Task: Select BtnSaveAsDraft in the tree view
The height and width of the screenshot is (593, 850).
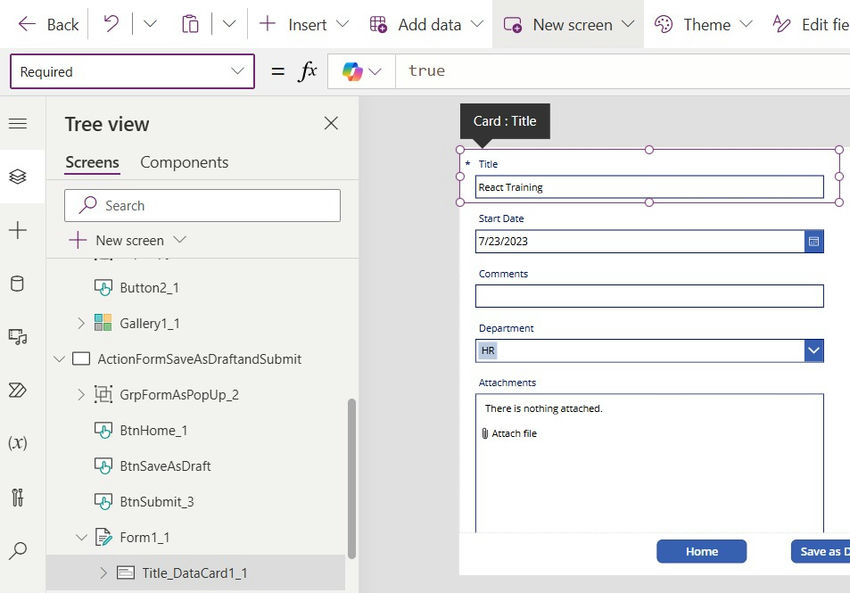Action: tap(165, 466)
